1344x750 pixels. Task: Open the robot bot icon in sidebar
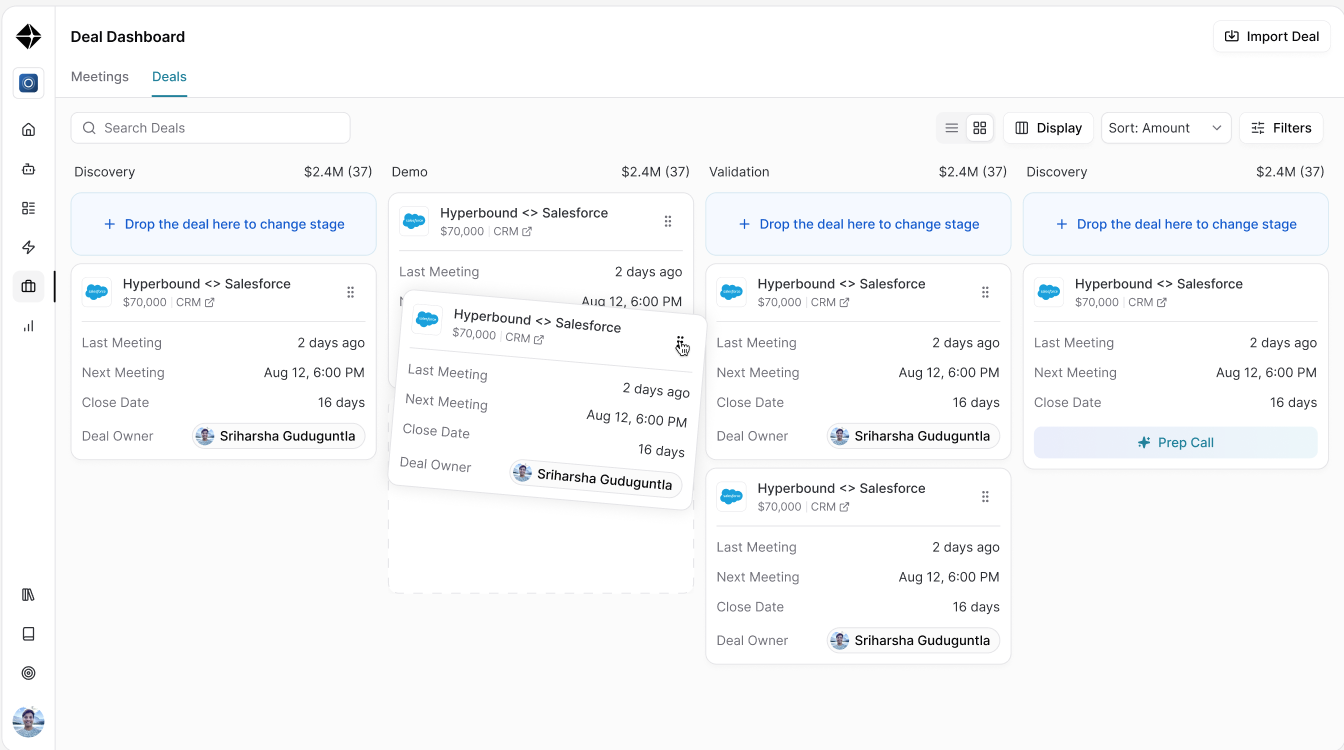pyautogui.click(x=28, y=169)
